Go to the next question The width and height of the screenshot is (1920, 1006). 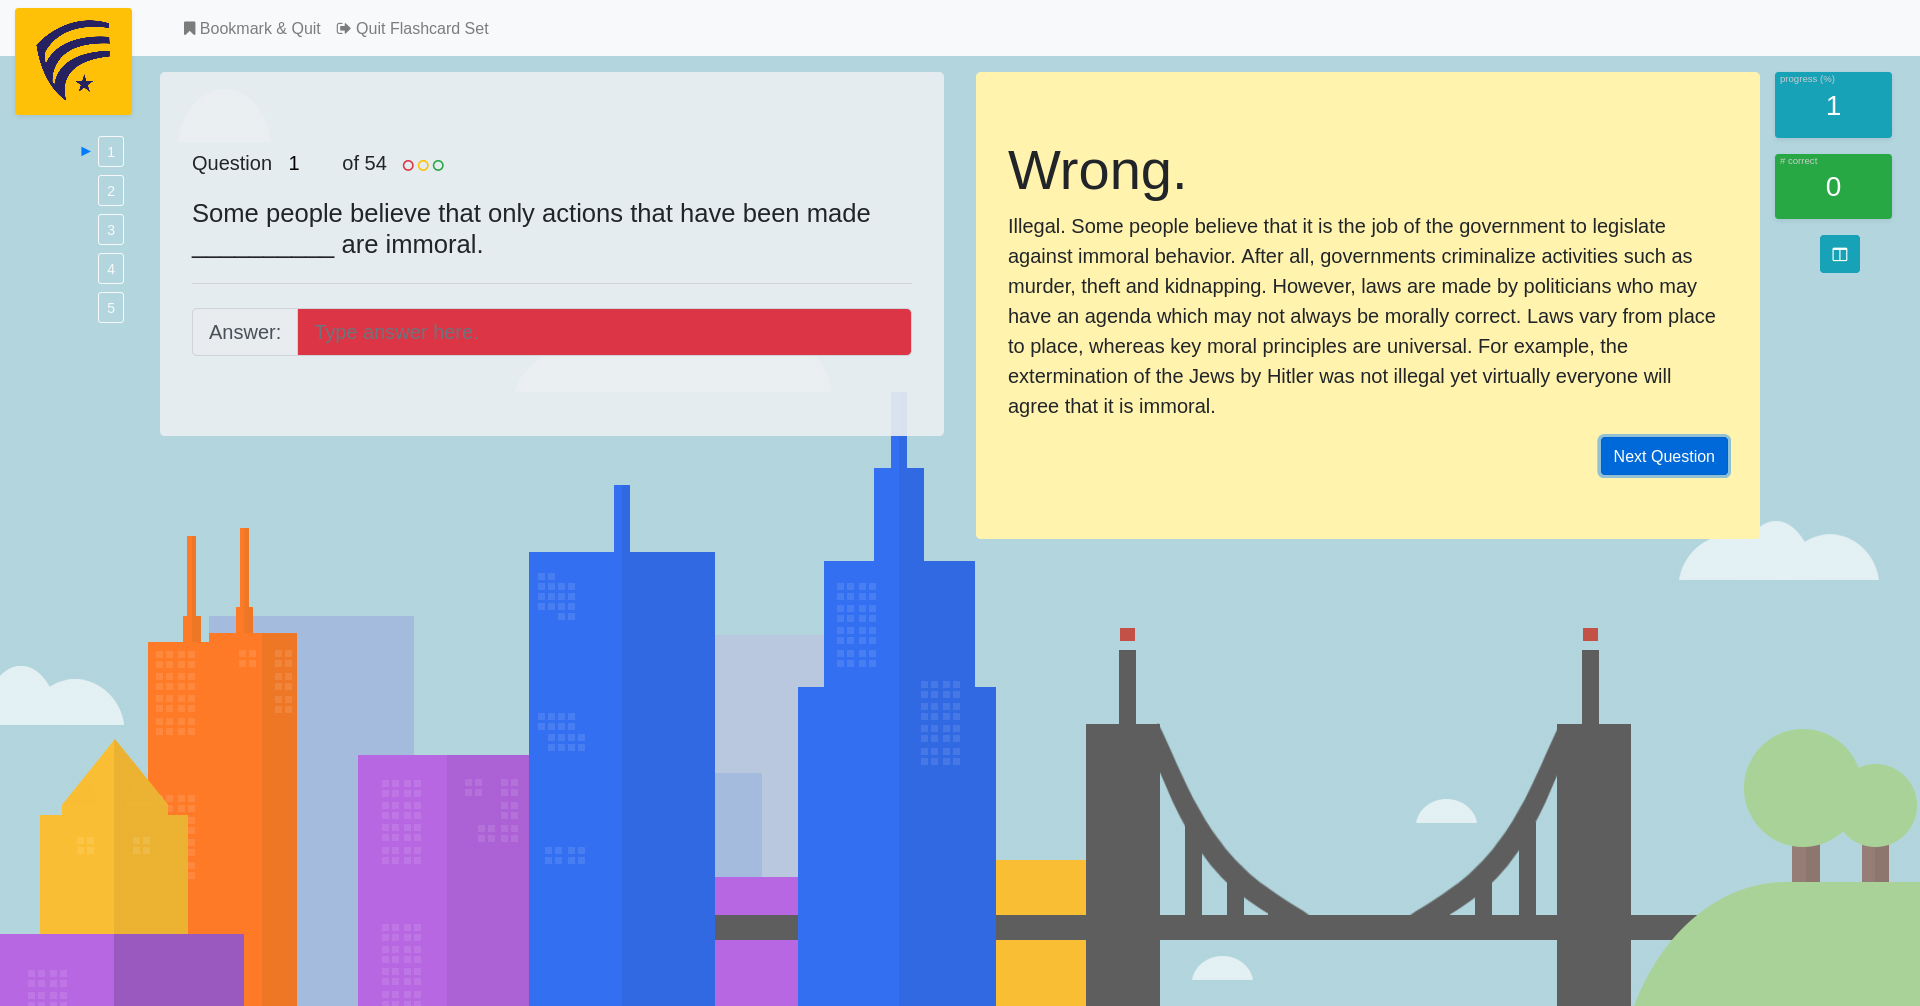[1663, 456]
